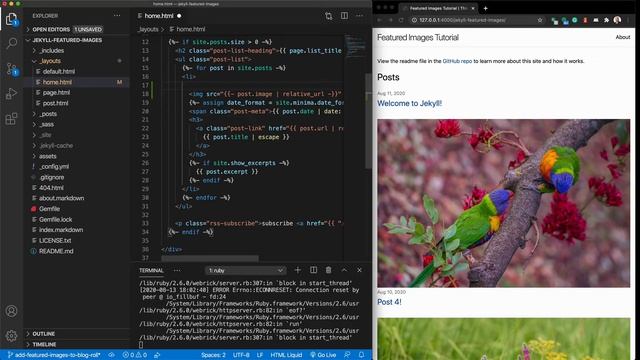Click the notifications bell in status bar
The width and height of the screenshot is (640, 360).
click(x=361, y=355)
